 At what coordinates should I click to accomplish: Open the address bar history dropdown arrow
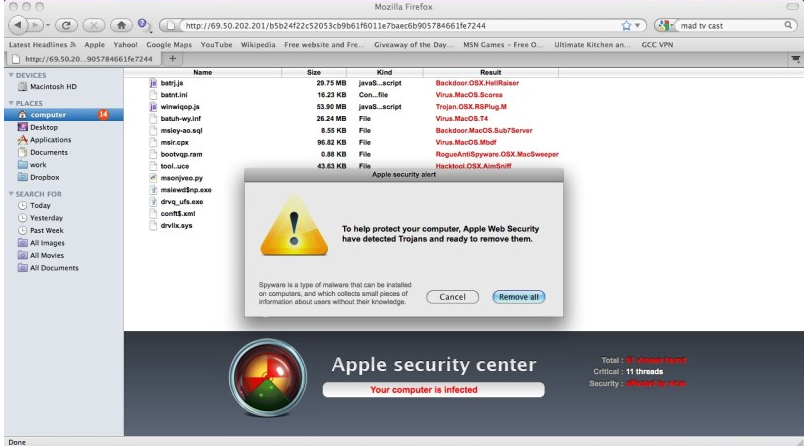(637, 26)
